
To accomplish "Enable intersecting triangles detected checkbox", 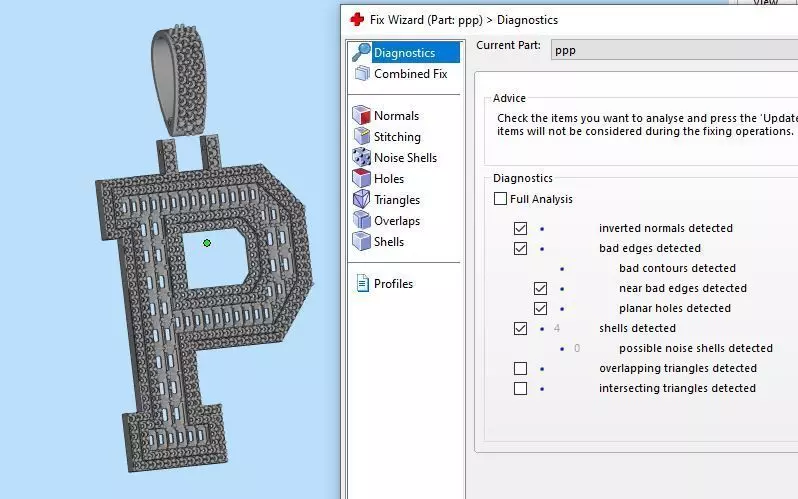I will click(x=520, y=389).
